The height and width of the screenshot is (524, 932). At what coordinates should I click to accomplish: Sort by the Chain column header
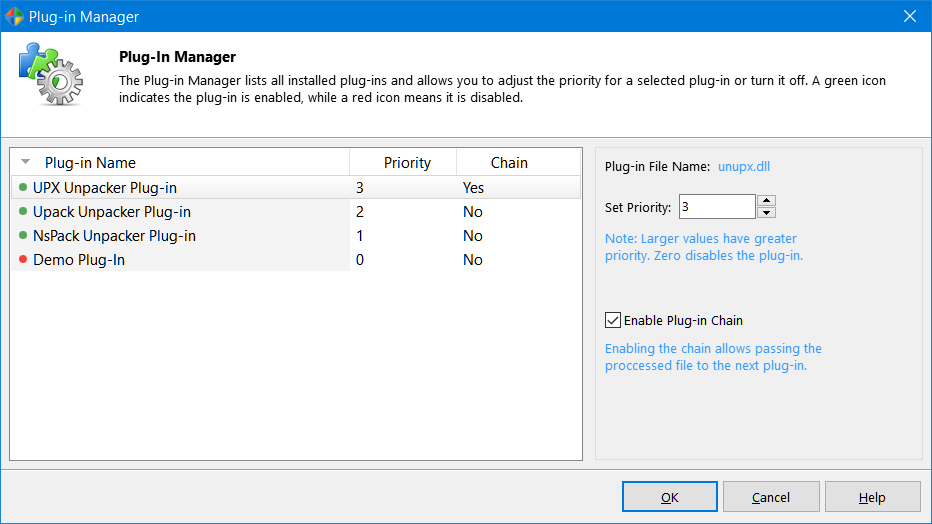point(518,162)
